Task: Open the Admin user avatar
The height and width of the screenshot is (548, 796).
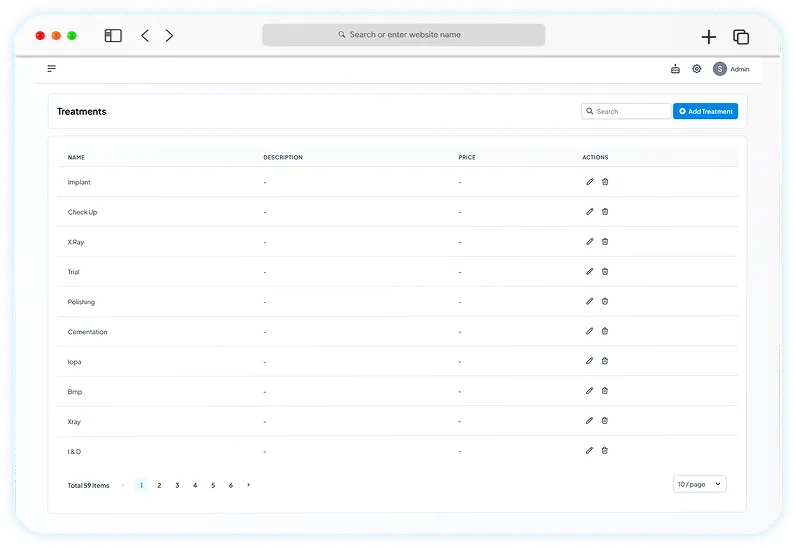Action: point(719,69)
